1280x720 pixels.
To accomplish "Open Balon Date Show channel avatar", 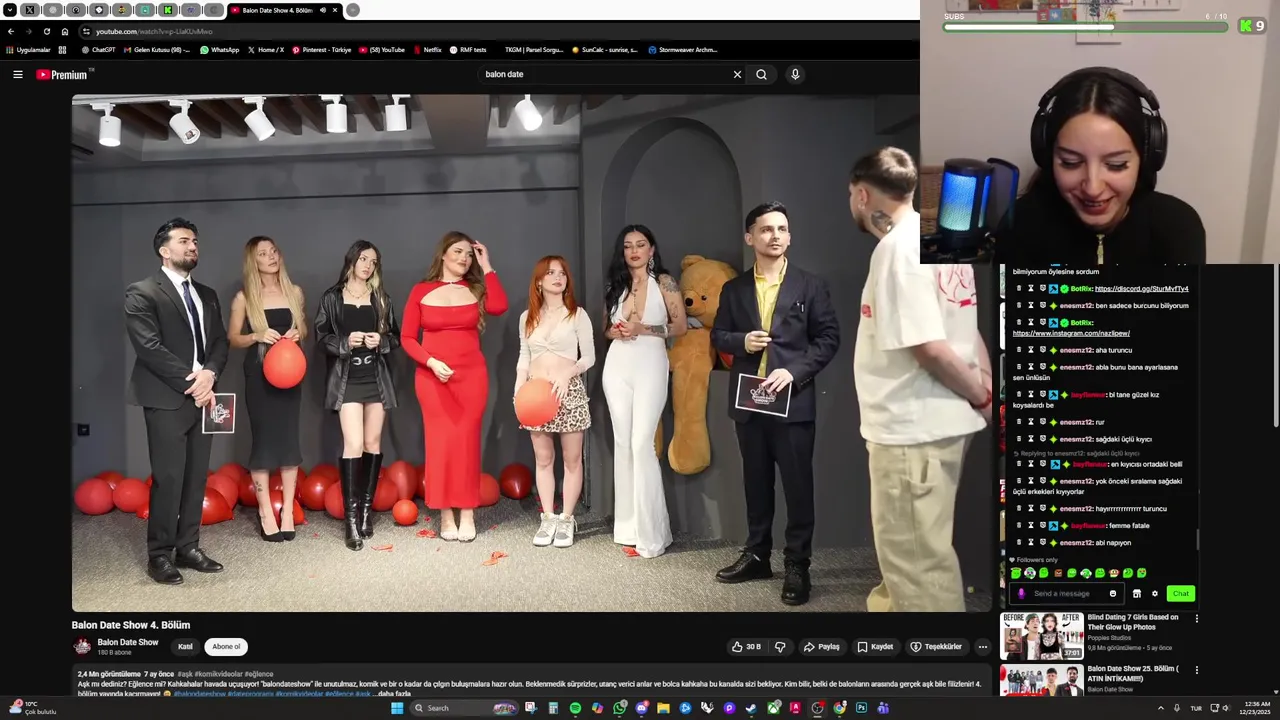I will click(82, 646).
